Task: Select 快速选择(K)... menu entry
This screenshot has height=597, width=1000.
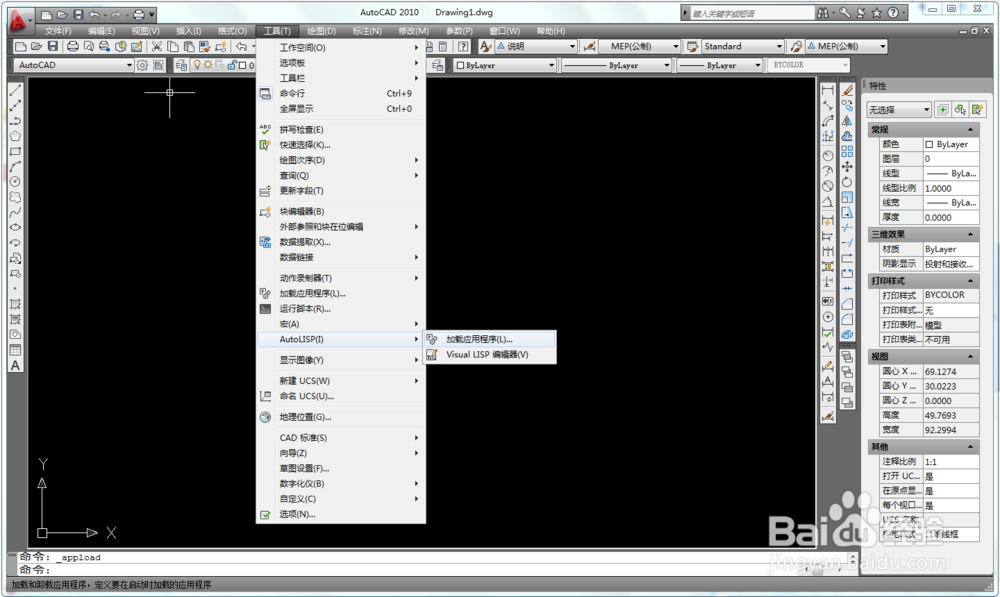Action: pos(341,145)
